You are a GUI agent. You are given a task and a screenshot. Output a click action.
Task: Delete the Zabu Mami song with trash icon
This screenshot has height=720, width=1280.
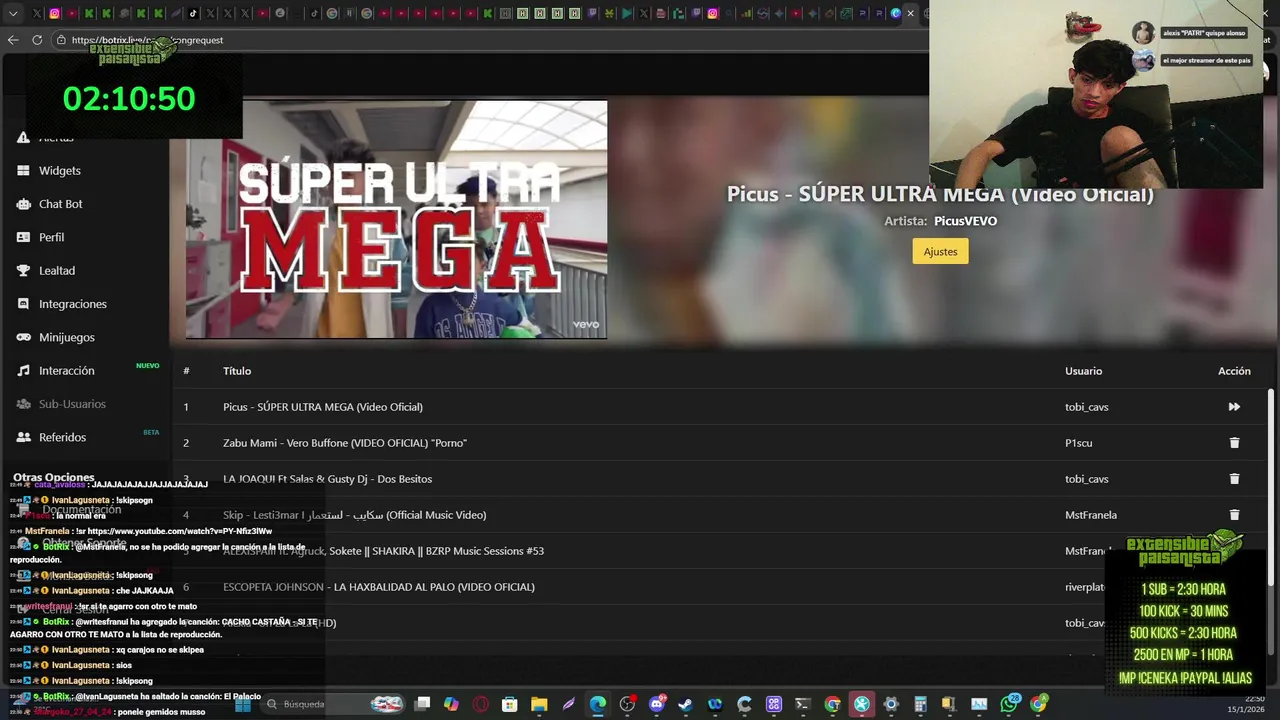click(1234, 443)
